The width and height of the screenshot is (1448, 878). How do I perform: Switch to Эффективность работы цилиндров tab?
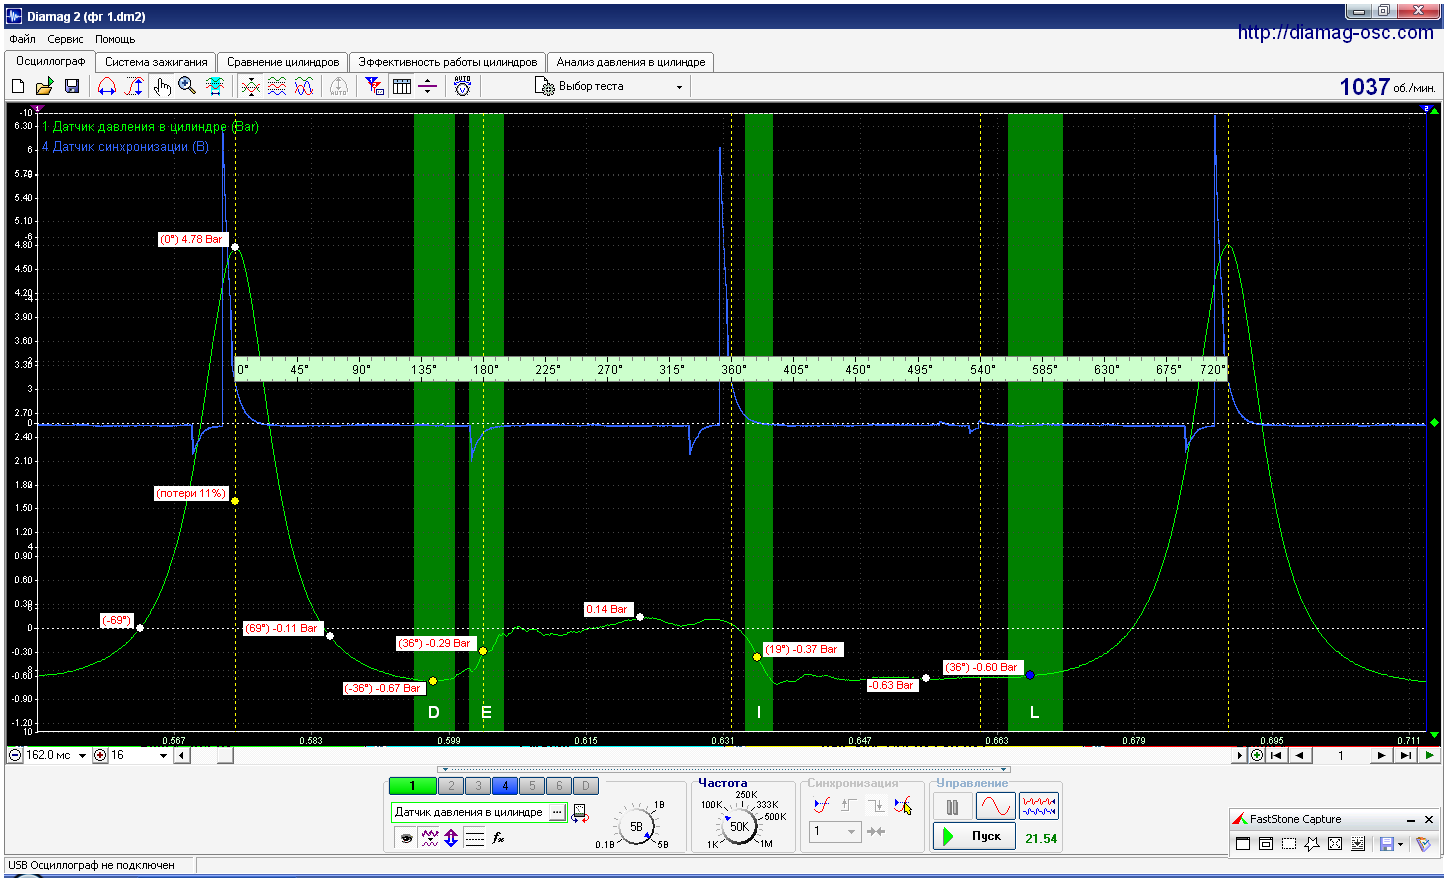(x=447, y=62)
